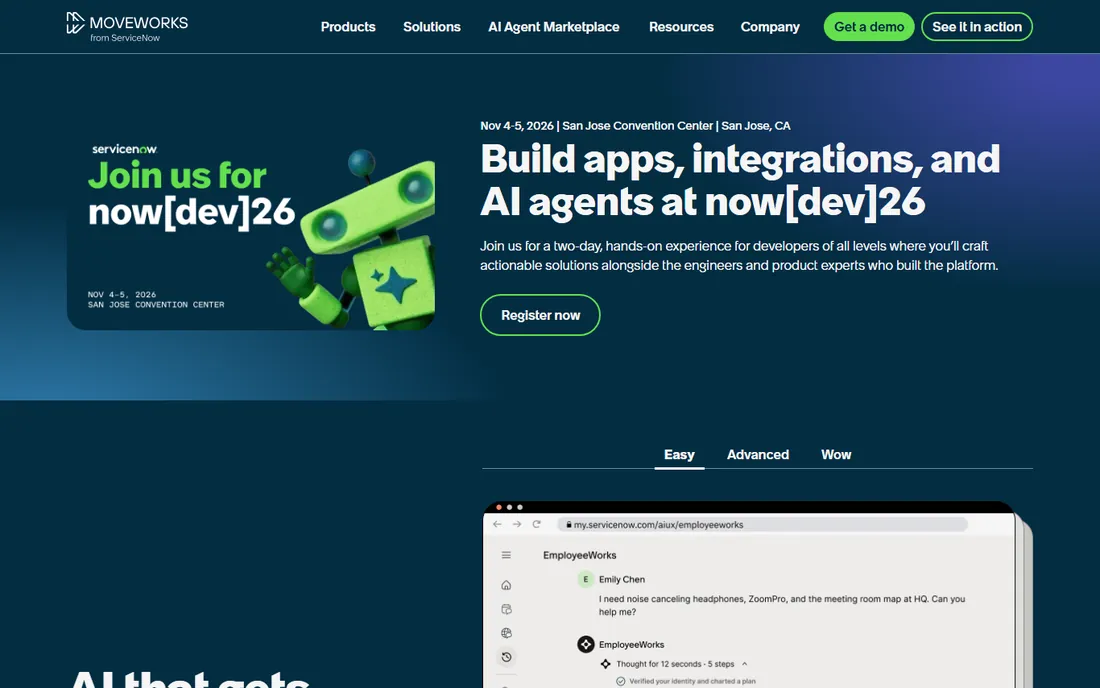Click the 'EmployeeWorks' page title in mock app
The width and height of the screenshot is (1100, 688).
(x=579, y=555)
